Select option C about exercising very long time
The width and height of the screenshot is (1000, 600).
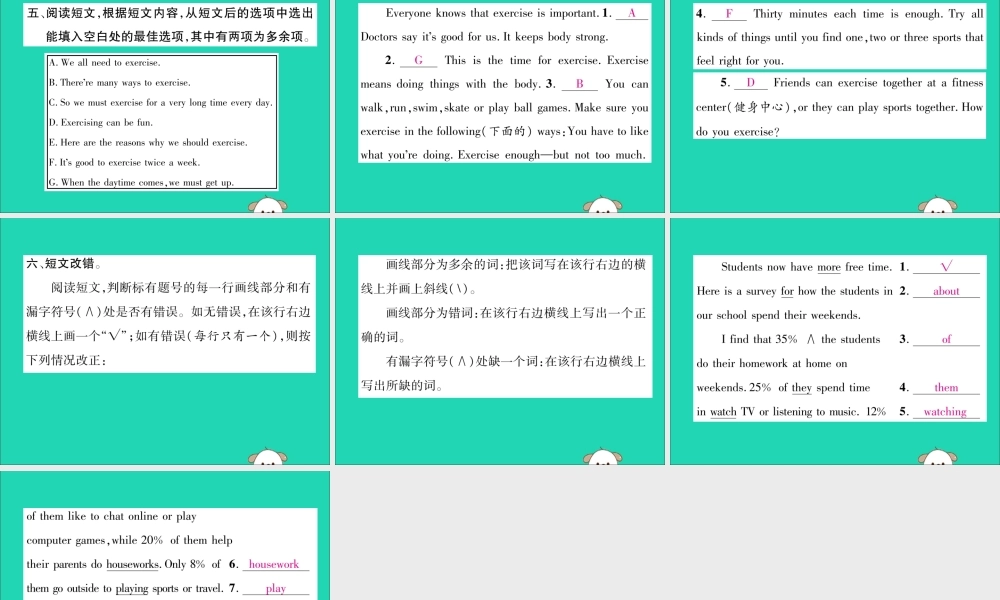161,102
